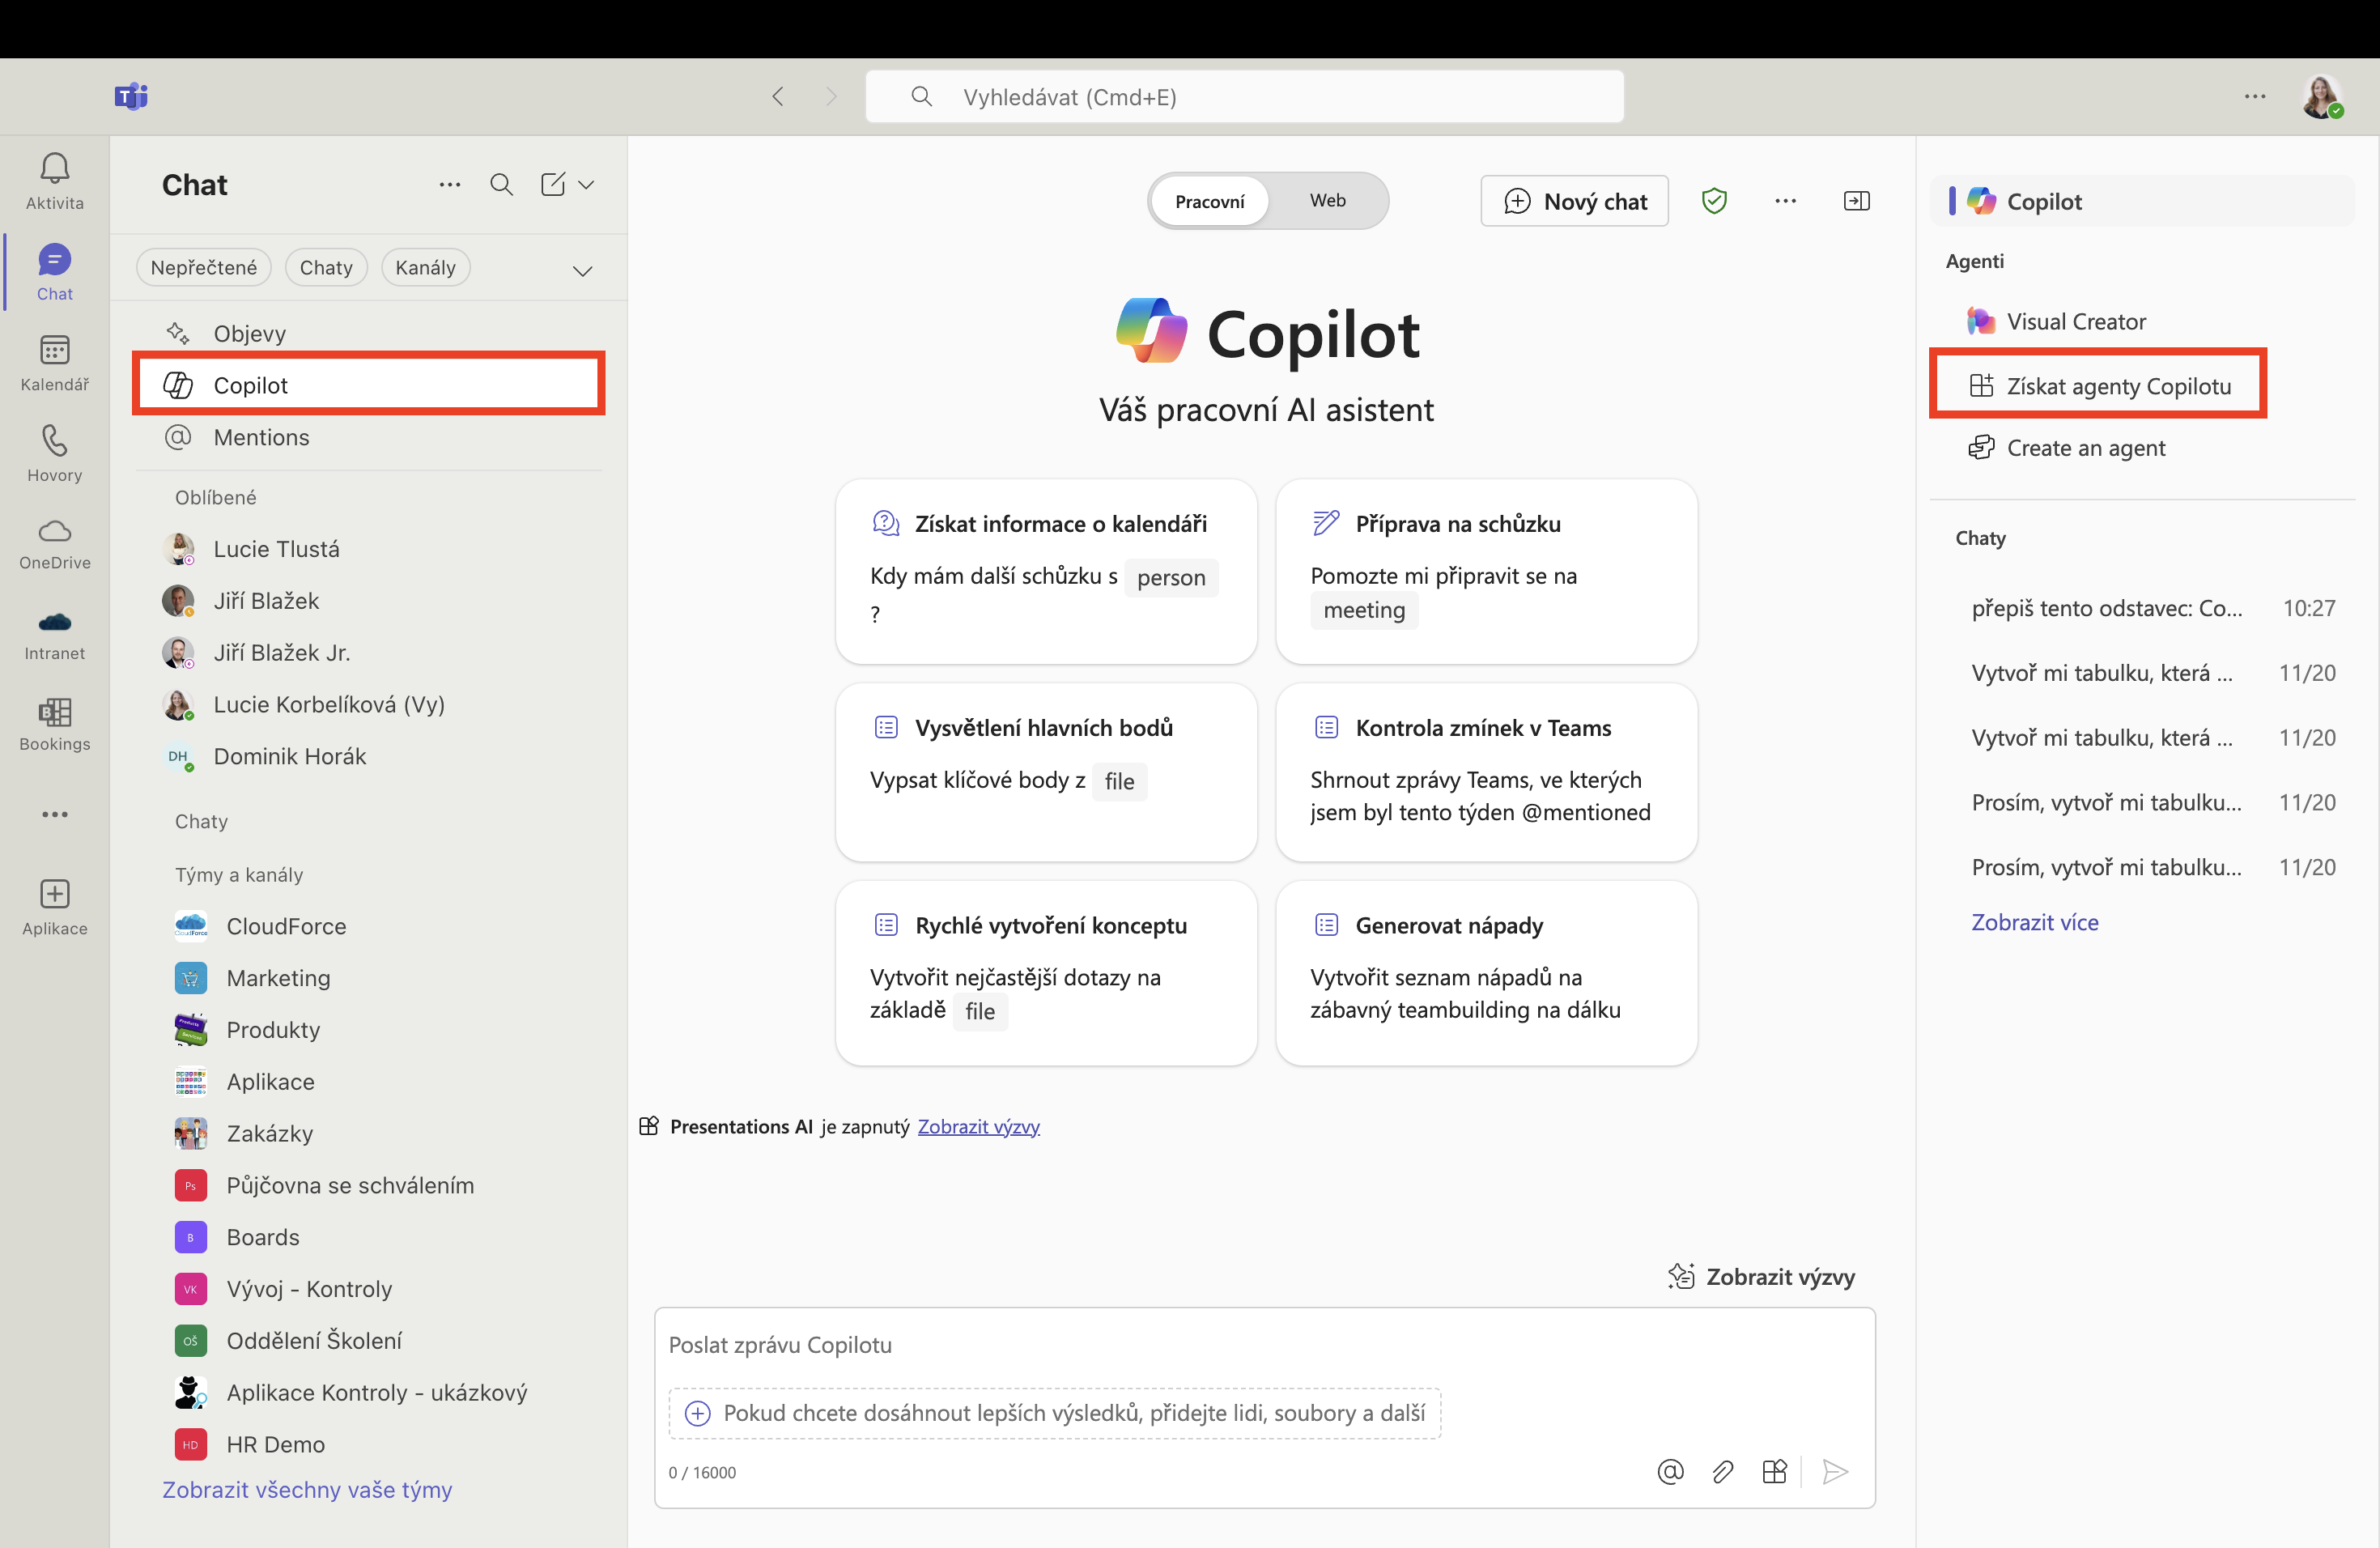Select Copilot in chat list
This screenshot has height=1548, width=2380.
(x=368, y=385)
